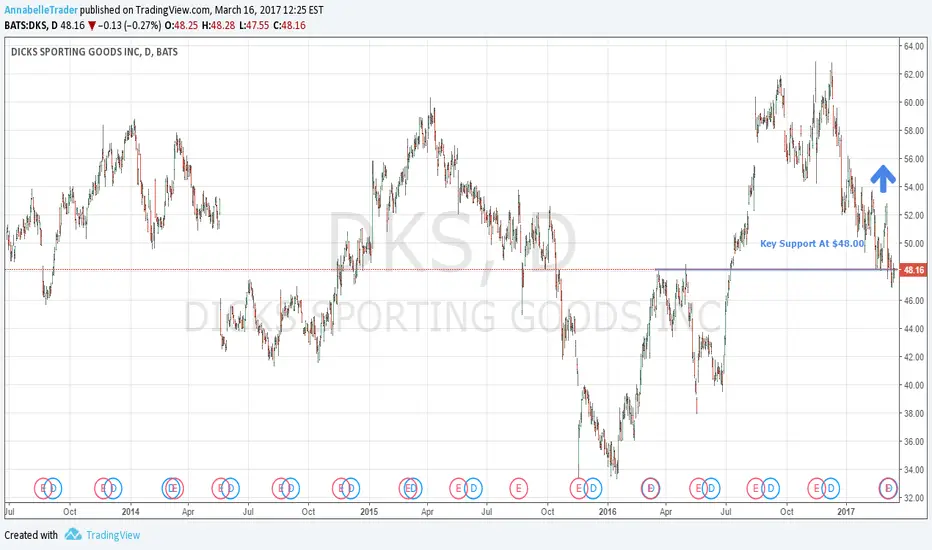Click the 2016 label on the time axis

607,511
